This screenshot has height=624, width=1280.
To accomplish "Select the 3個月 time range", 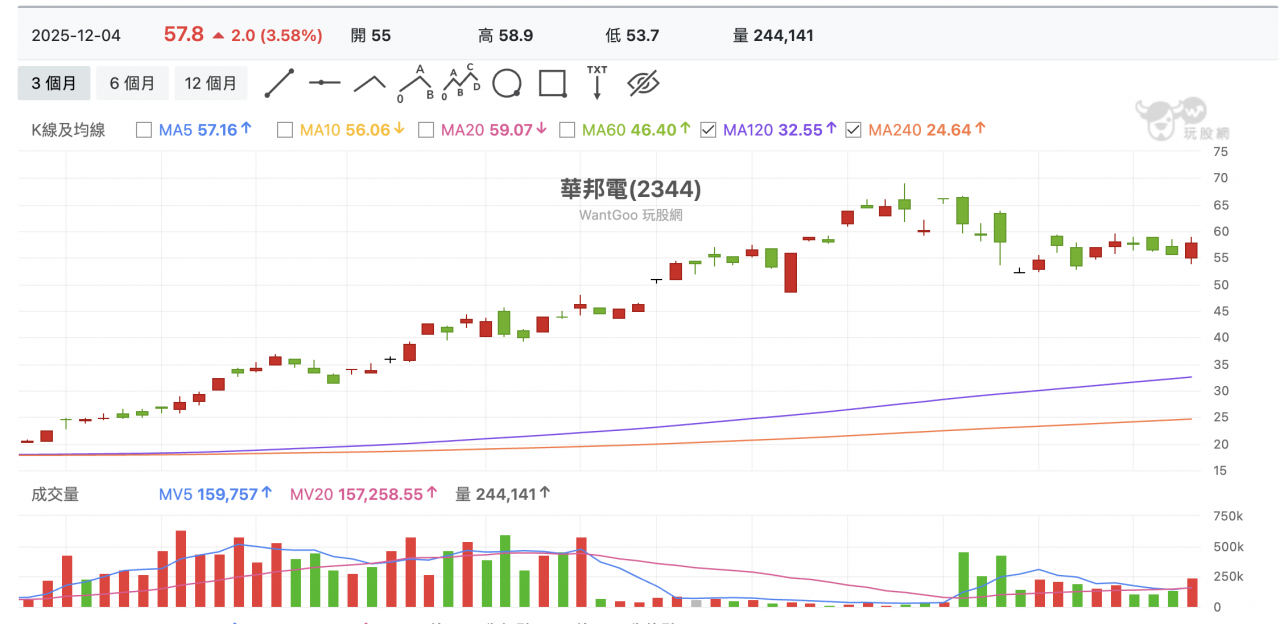I will click(54, 83).
